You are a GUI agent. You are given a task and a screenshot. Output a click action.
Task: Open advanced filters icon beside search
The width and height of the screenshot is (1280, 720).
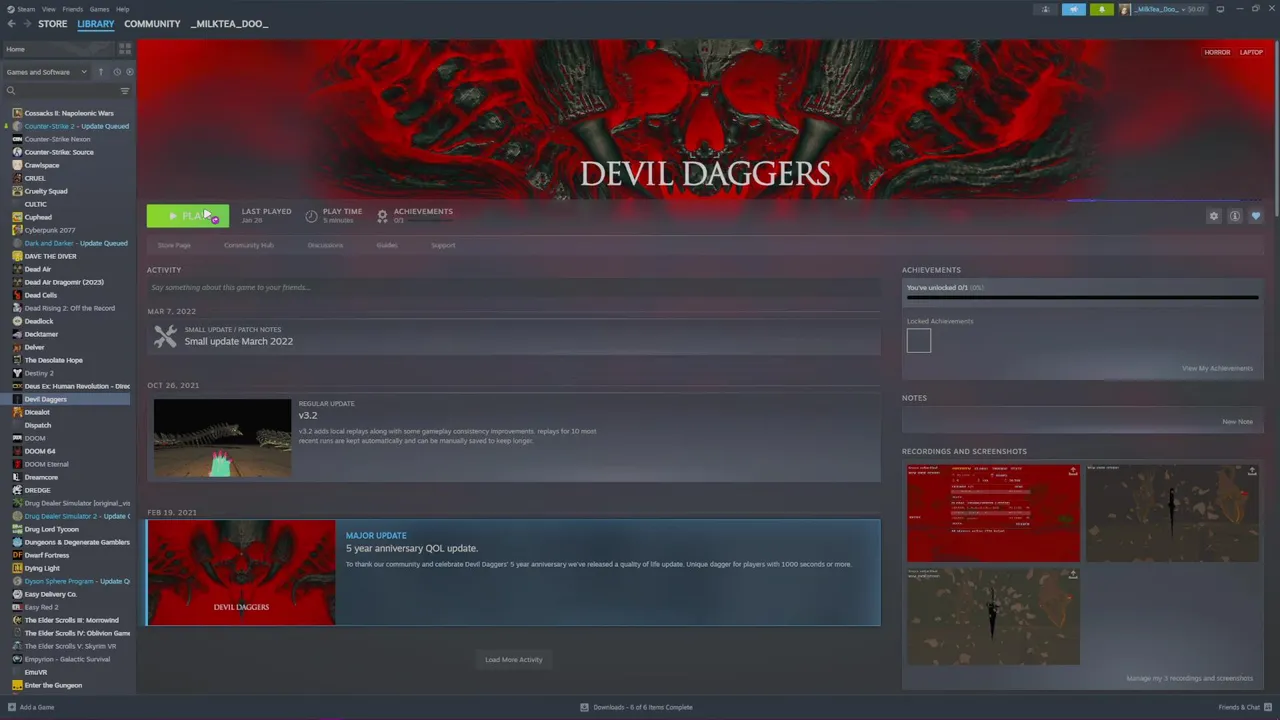click(125, 91)
